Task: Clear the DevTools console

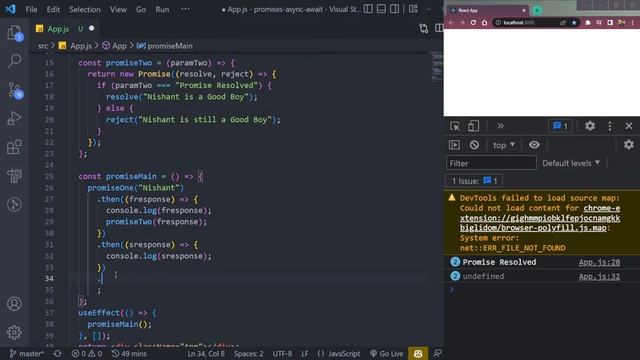Action: point(474,145)
